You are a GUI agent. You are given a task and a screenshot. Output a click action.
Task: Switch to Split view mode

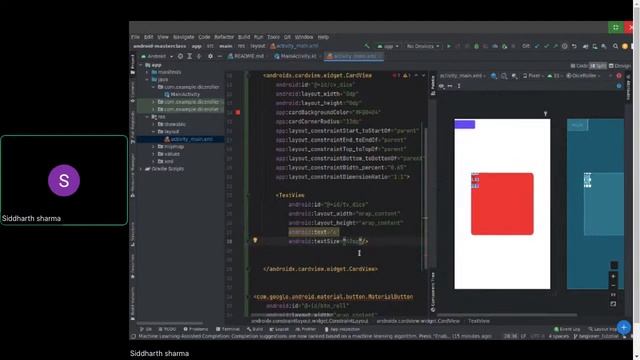[598, 66]
